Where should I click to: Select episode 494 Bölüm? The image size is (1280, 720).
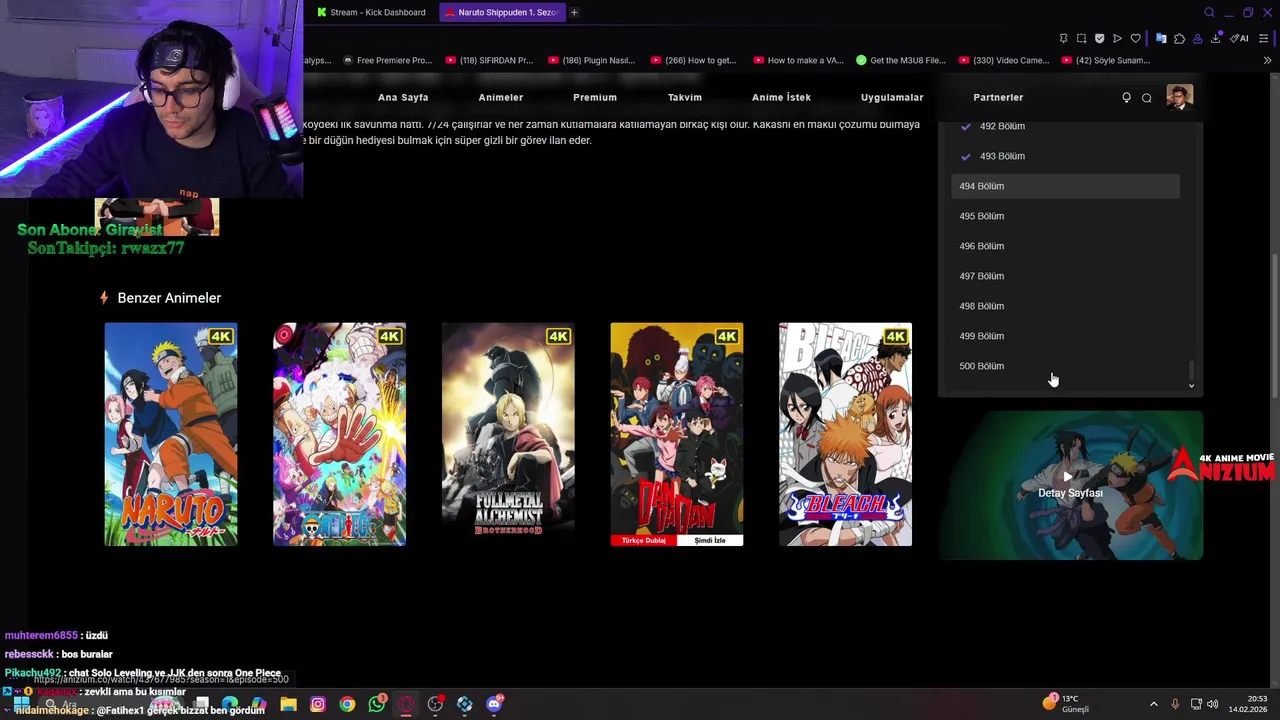pyautogui.click(x=1066, y=186)
